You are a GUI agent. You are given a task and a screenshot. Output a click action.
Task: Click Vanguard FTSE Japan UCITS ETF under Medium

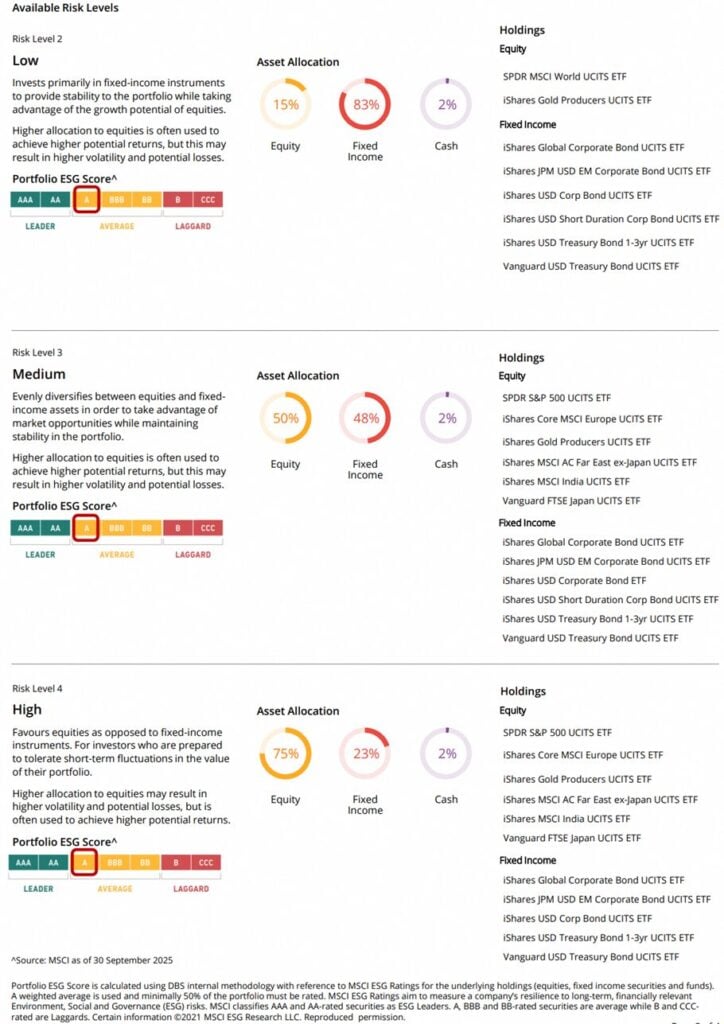(571, 501)
